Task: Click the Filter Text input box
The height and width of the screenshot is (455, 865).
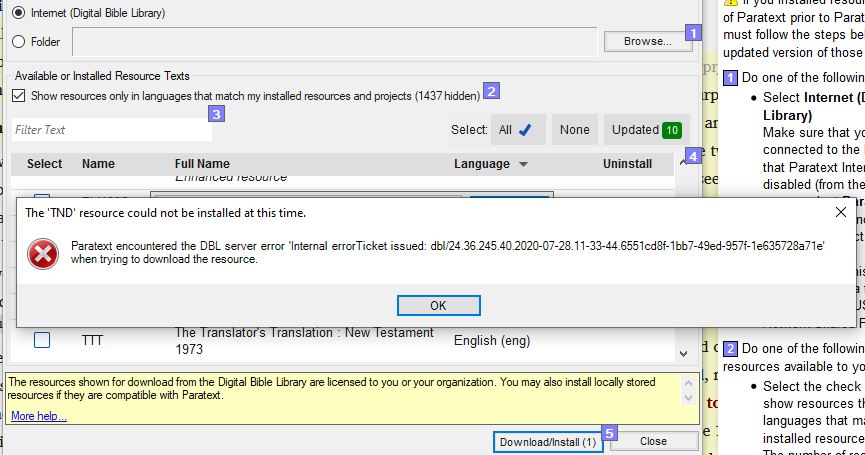Action: (111, 130)
